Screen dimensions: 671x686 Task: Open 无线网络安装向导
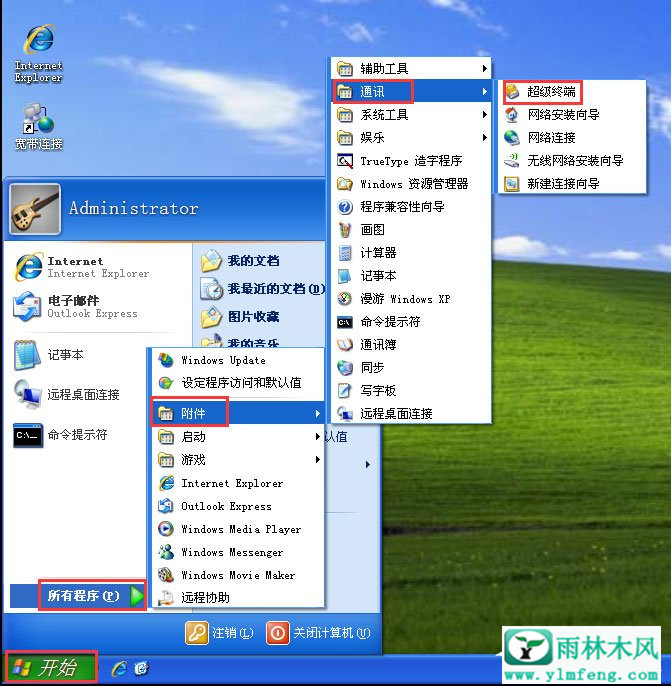pos(572,161)
